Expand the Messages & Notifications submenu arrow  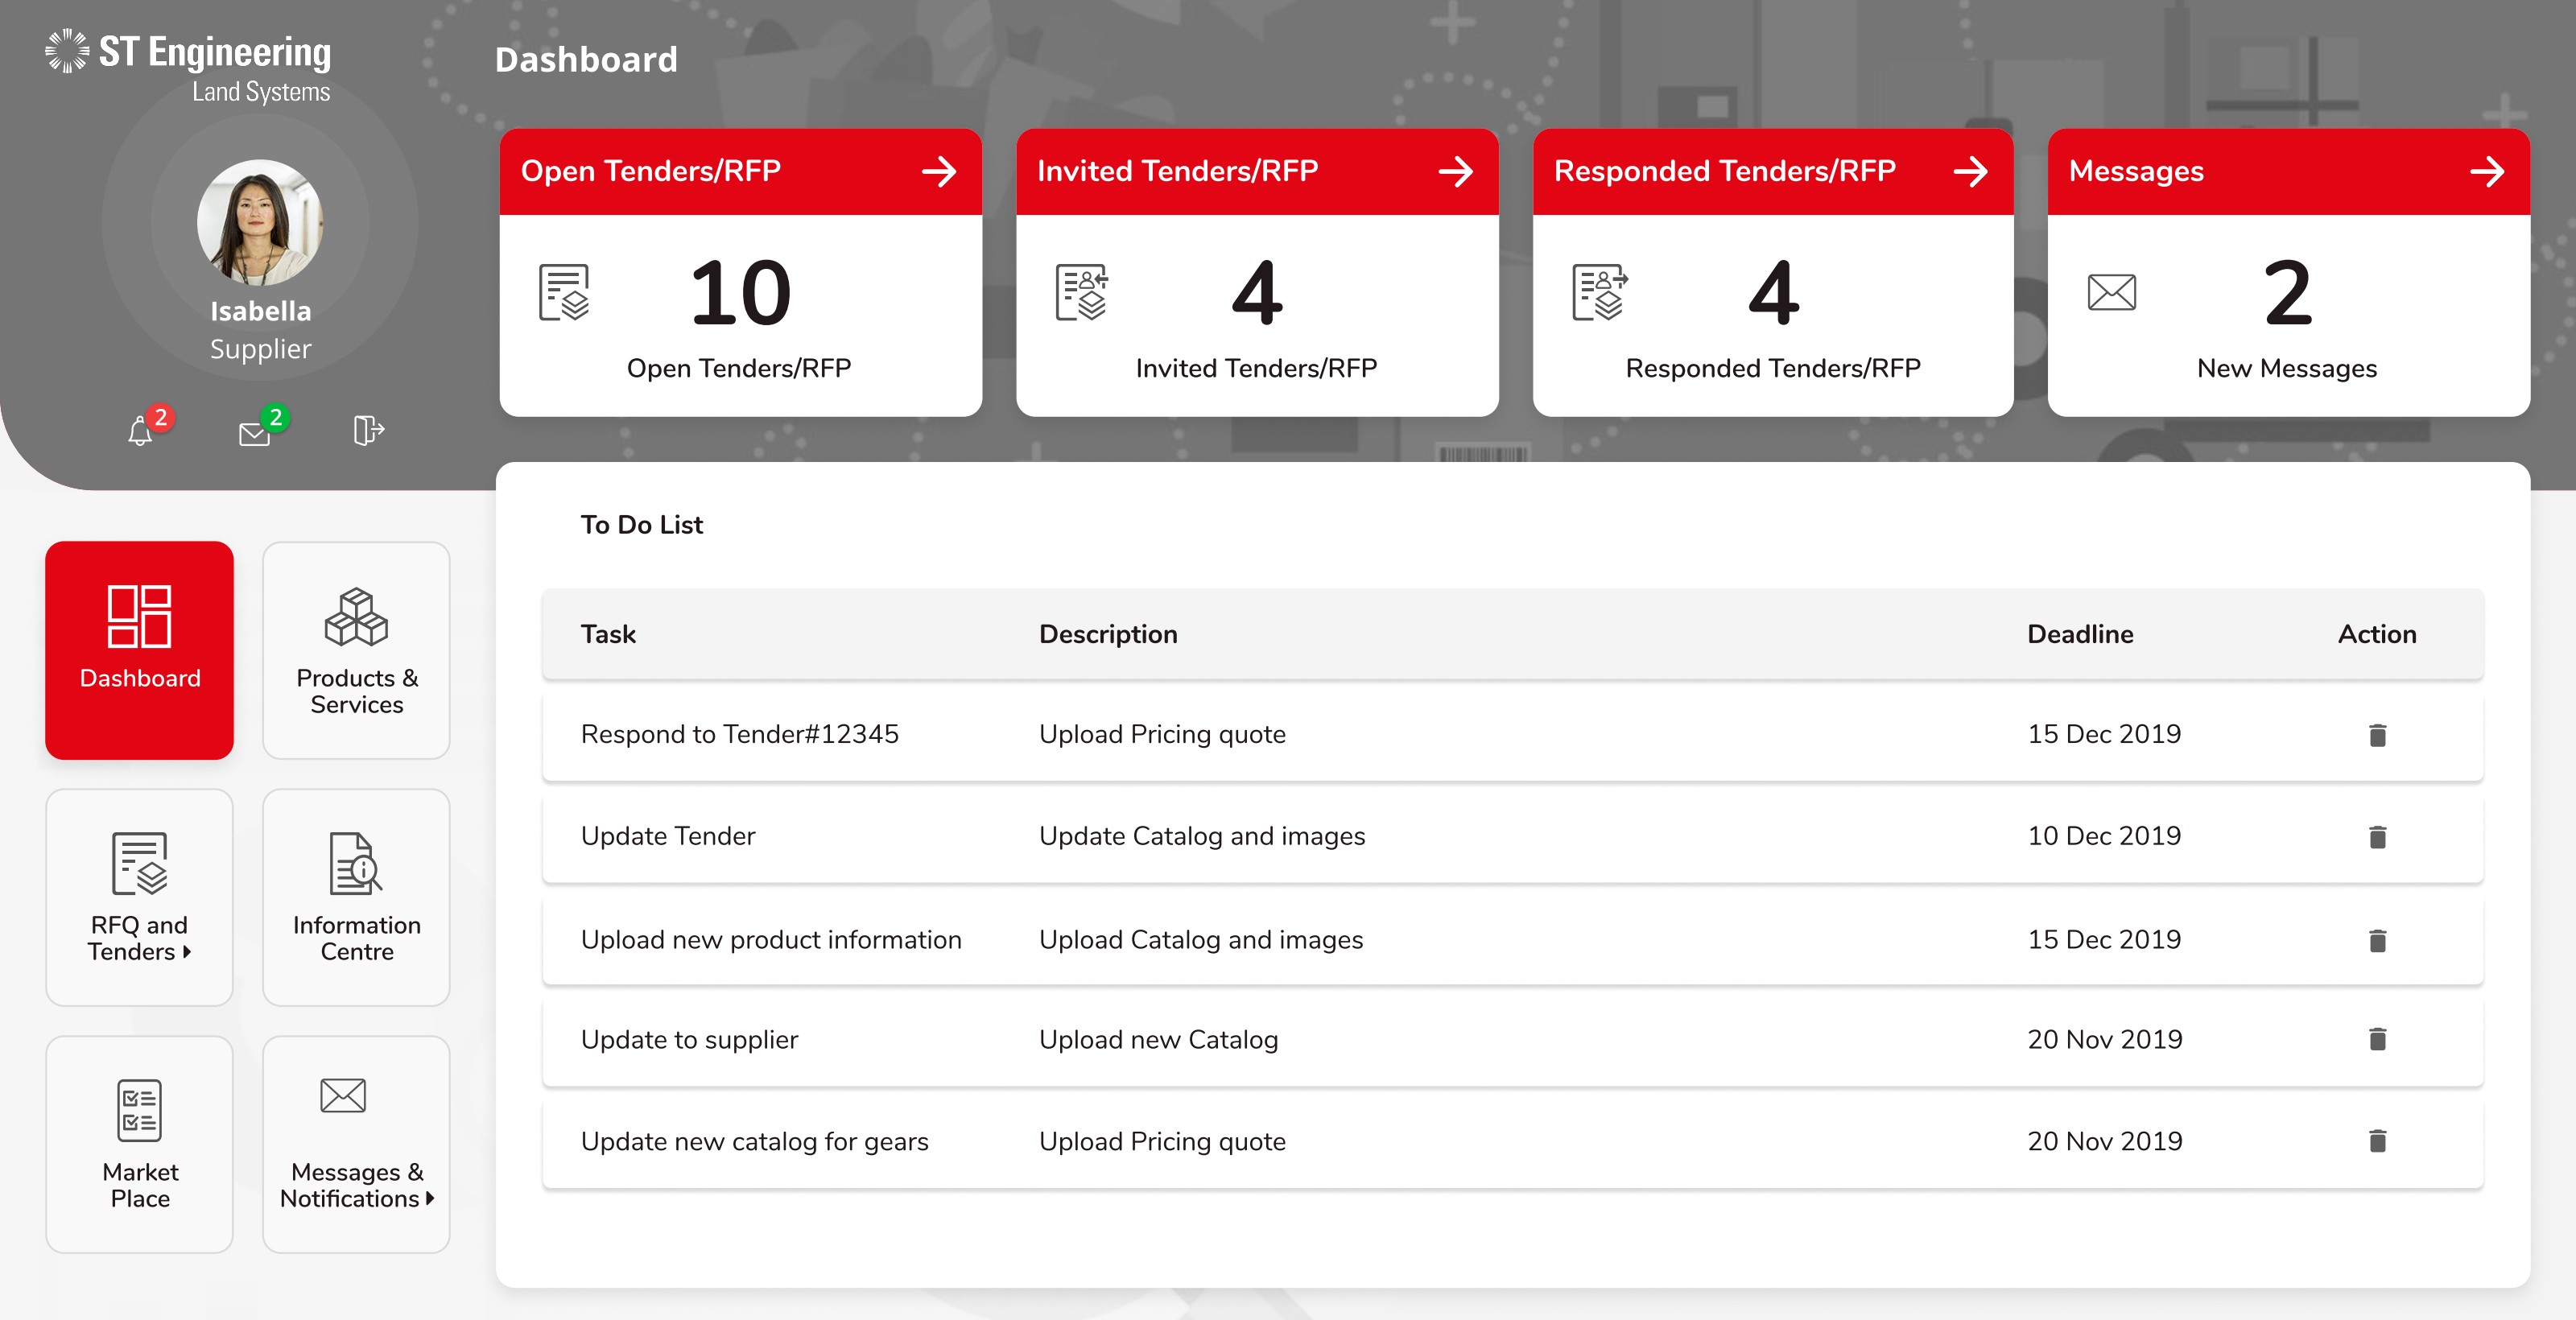(429, 1199)
